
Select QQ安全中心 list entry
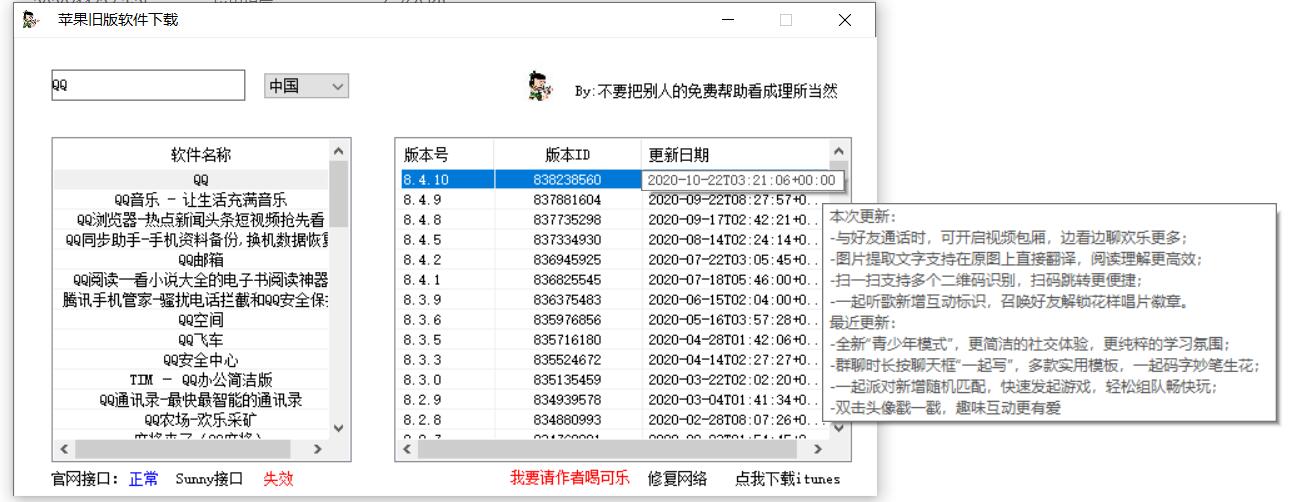[191, 359]
